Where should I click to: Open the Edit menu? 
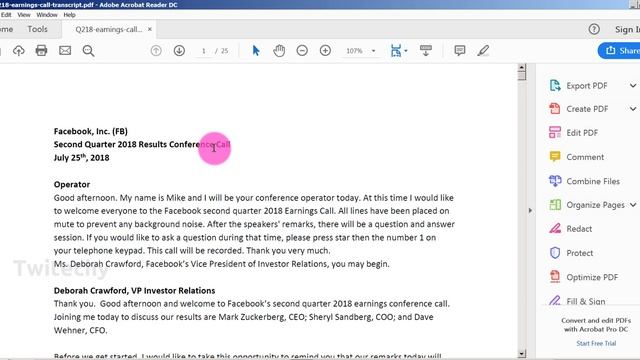tap(6, 15)
